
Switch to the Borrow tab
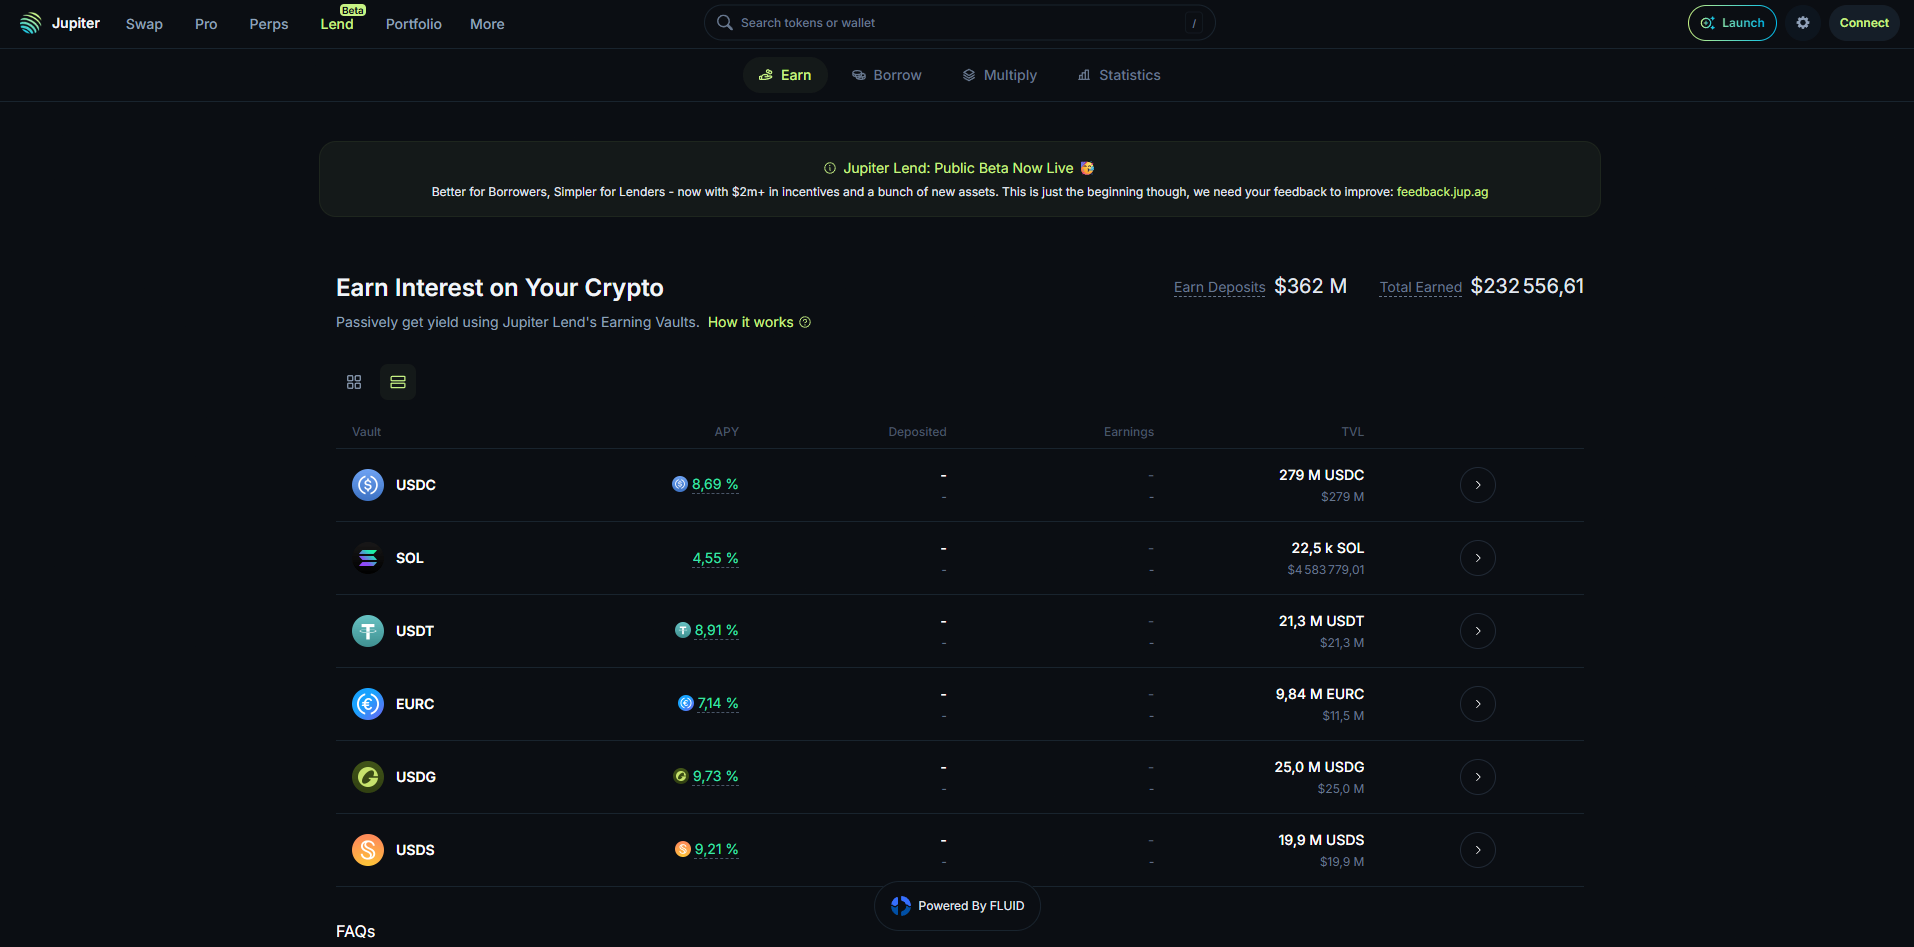pos(886,74)
